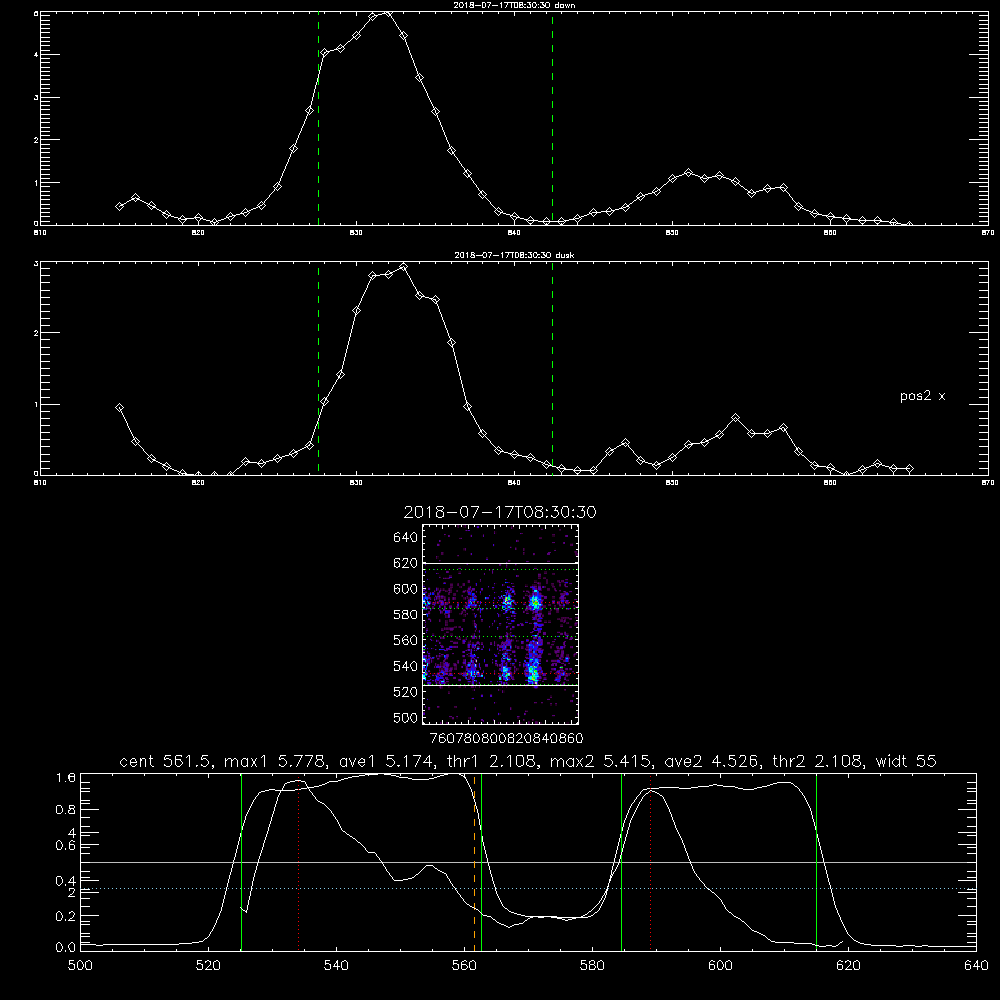Image resolution: width=1000 pixels, height=1000 pixels.
Task: Click the first diamond data point in dusk plot
Action: [119, 408]
